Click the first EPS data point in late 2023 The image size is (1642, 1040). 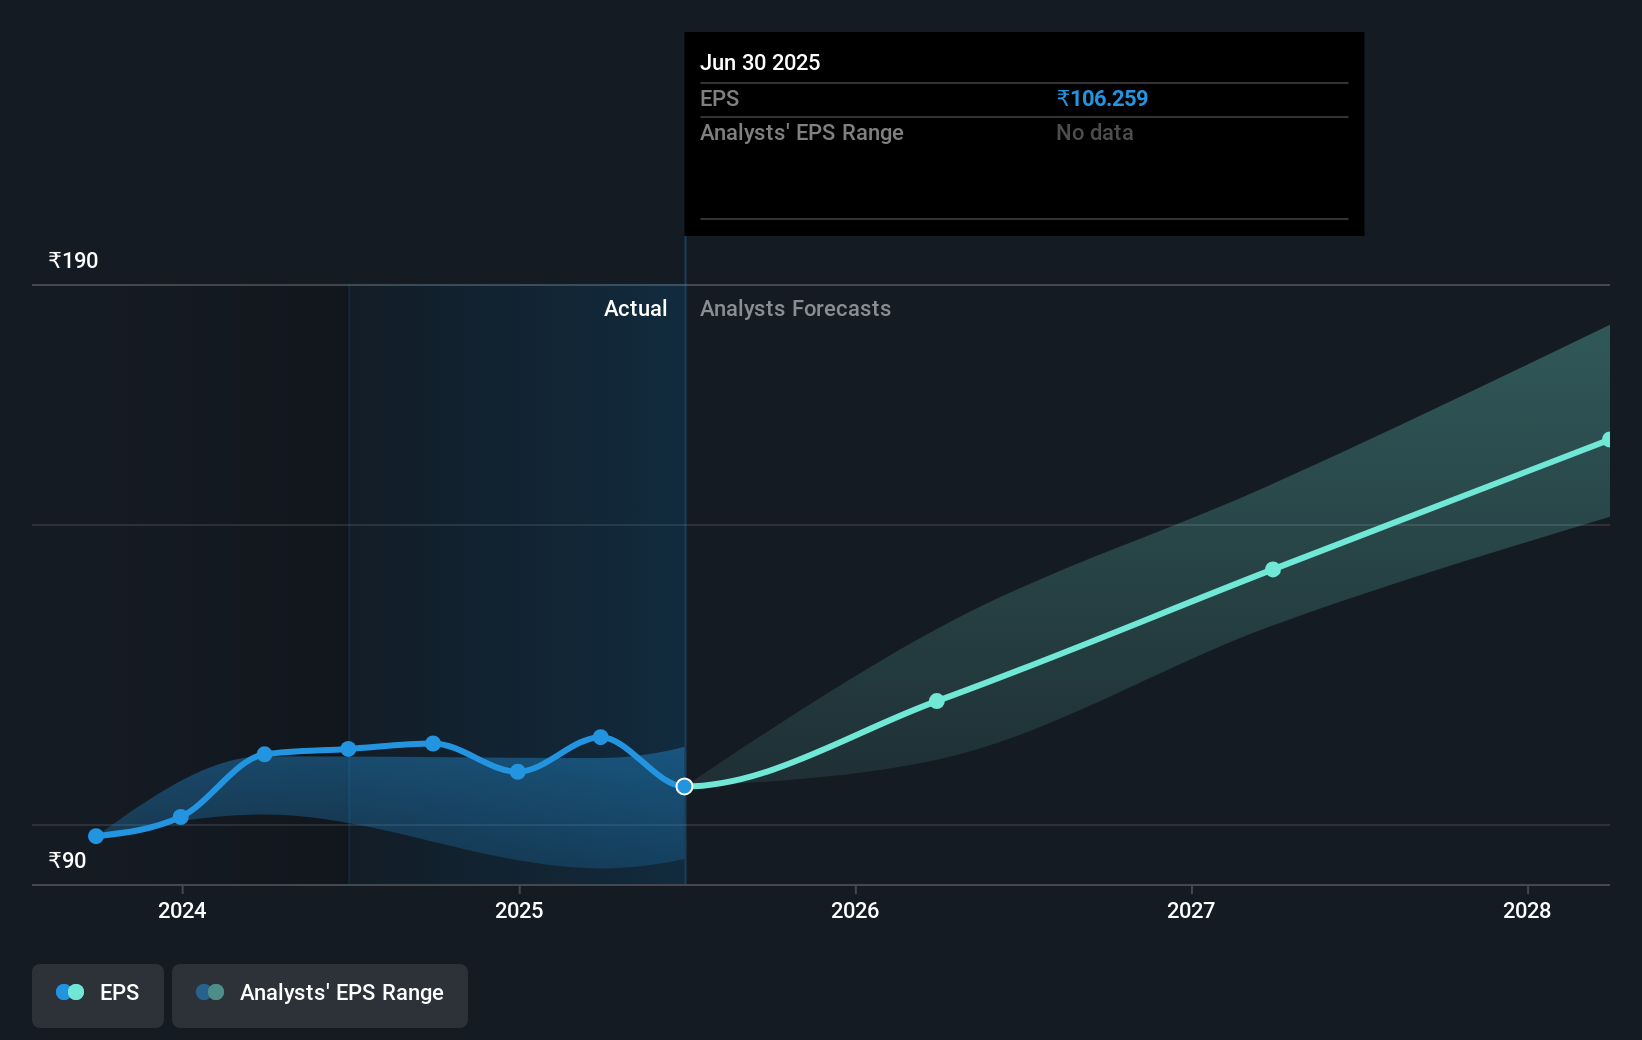click(96, 836)
